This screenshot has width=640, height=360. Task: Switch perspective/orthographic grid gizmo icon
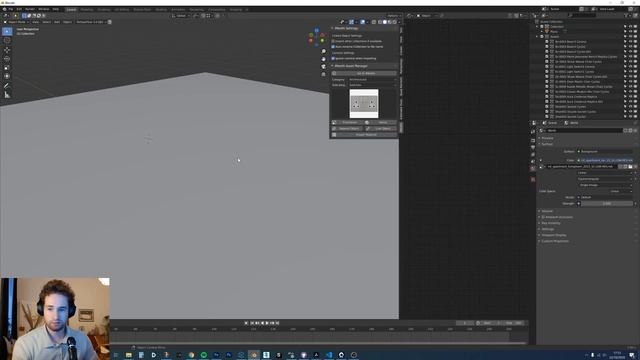pyautogui.click(x=324, y=74)
